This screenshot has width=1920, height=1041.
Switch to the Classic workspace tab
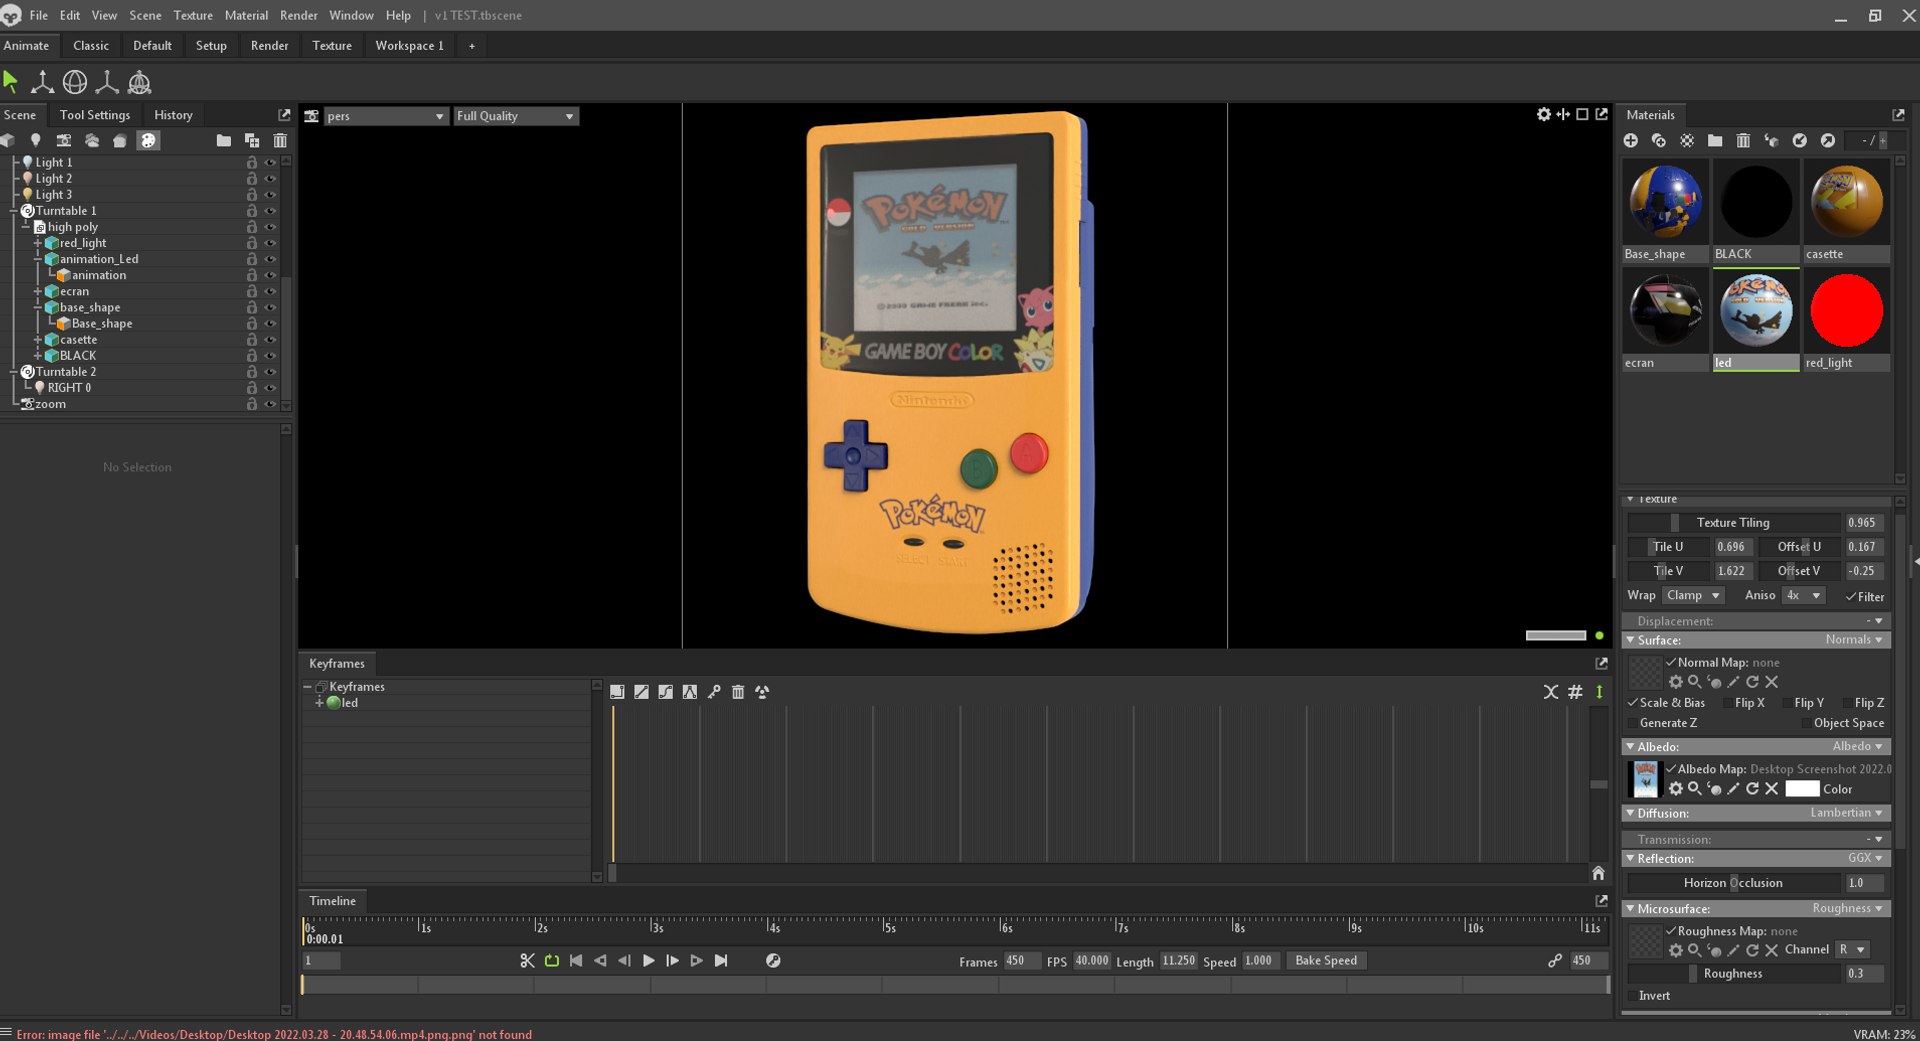[91, 45]
